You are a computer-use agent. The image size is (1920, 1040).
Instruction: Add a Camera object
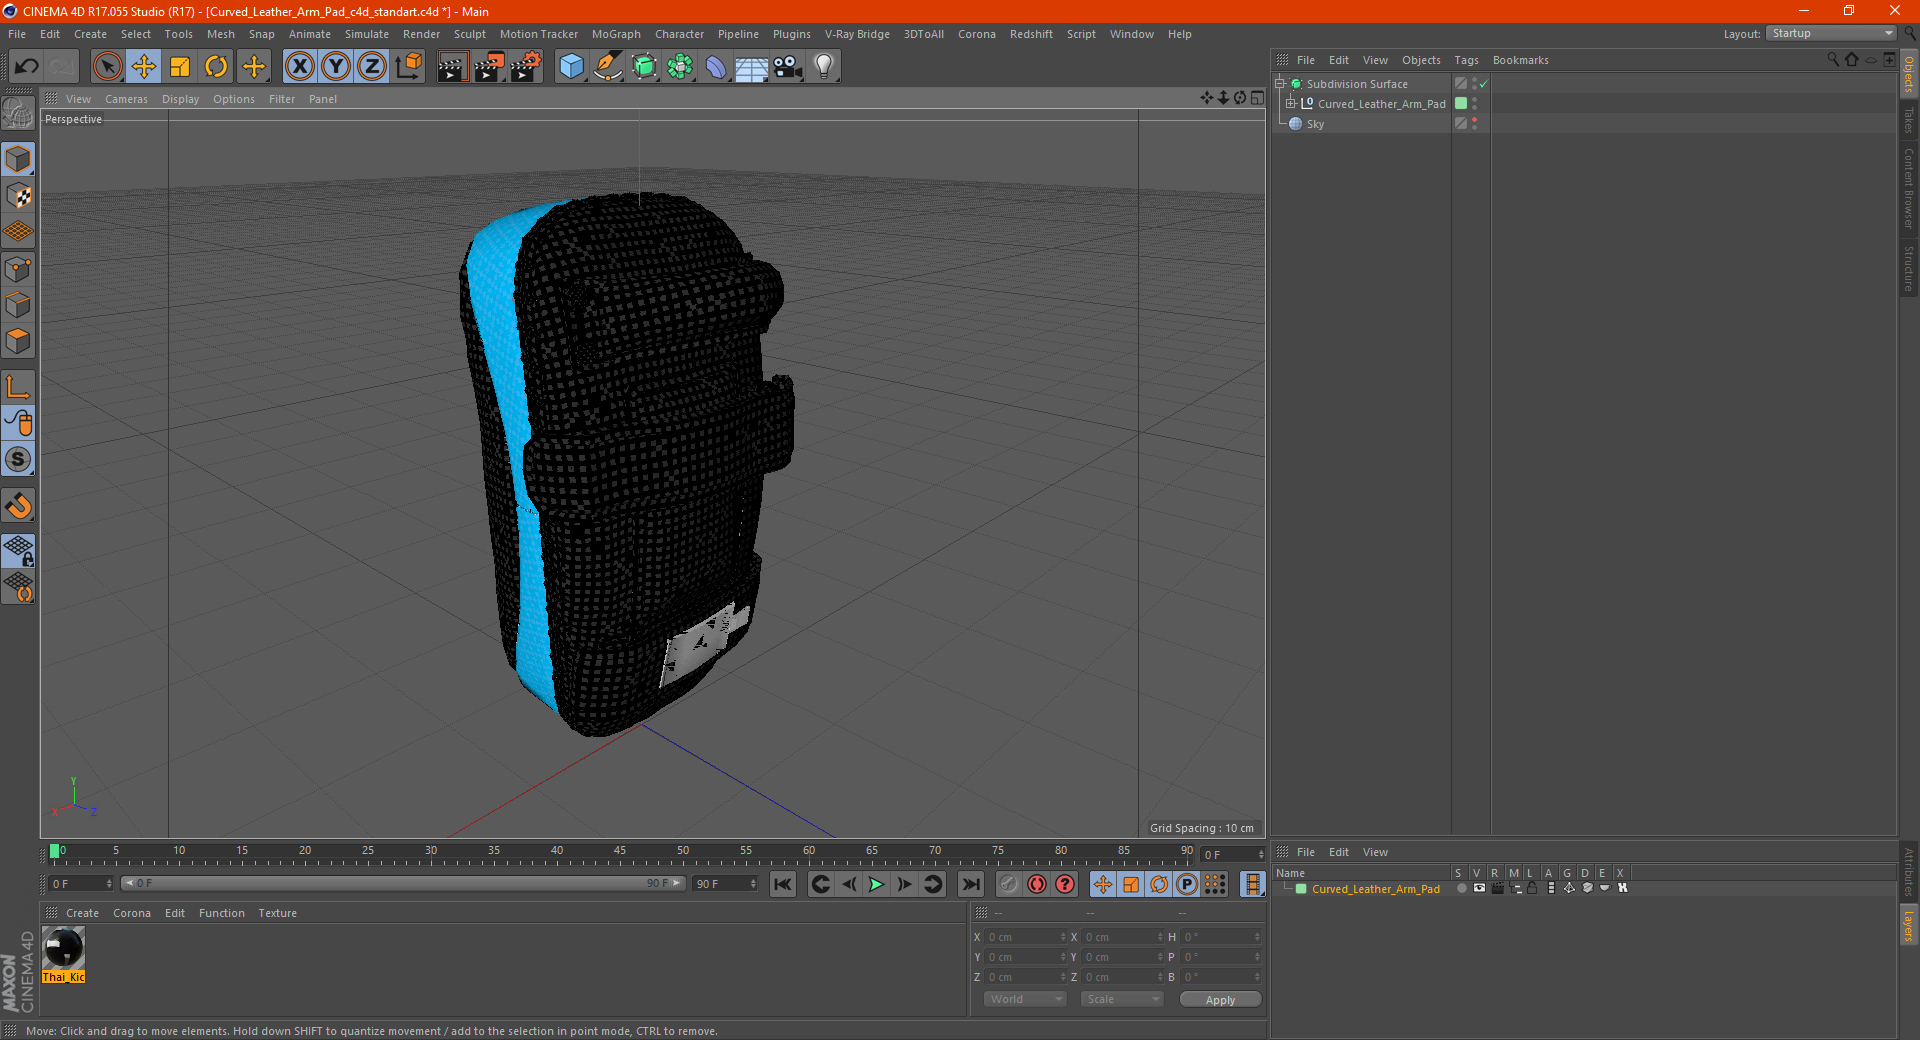(788, 67)
